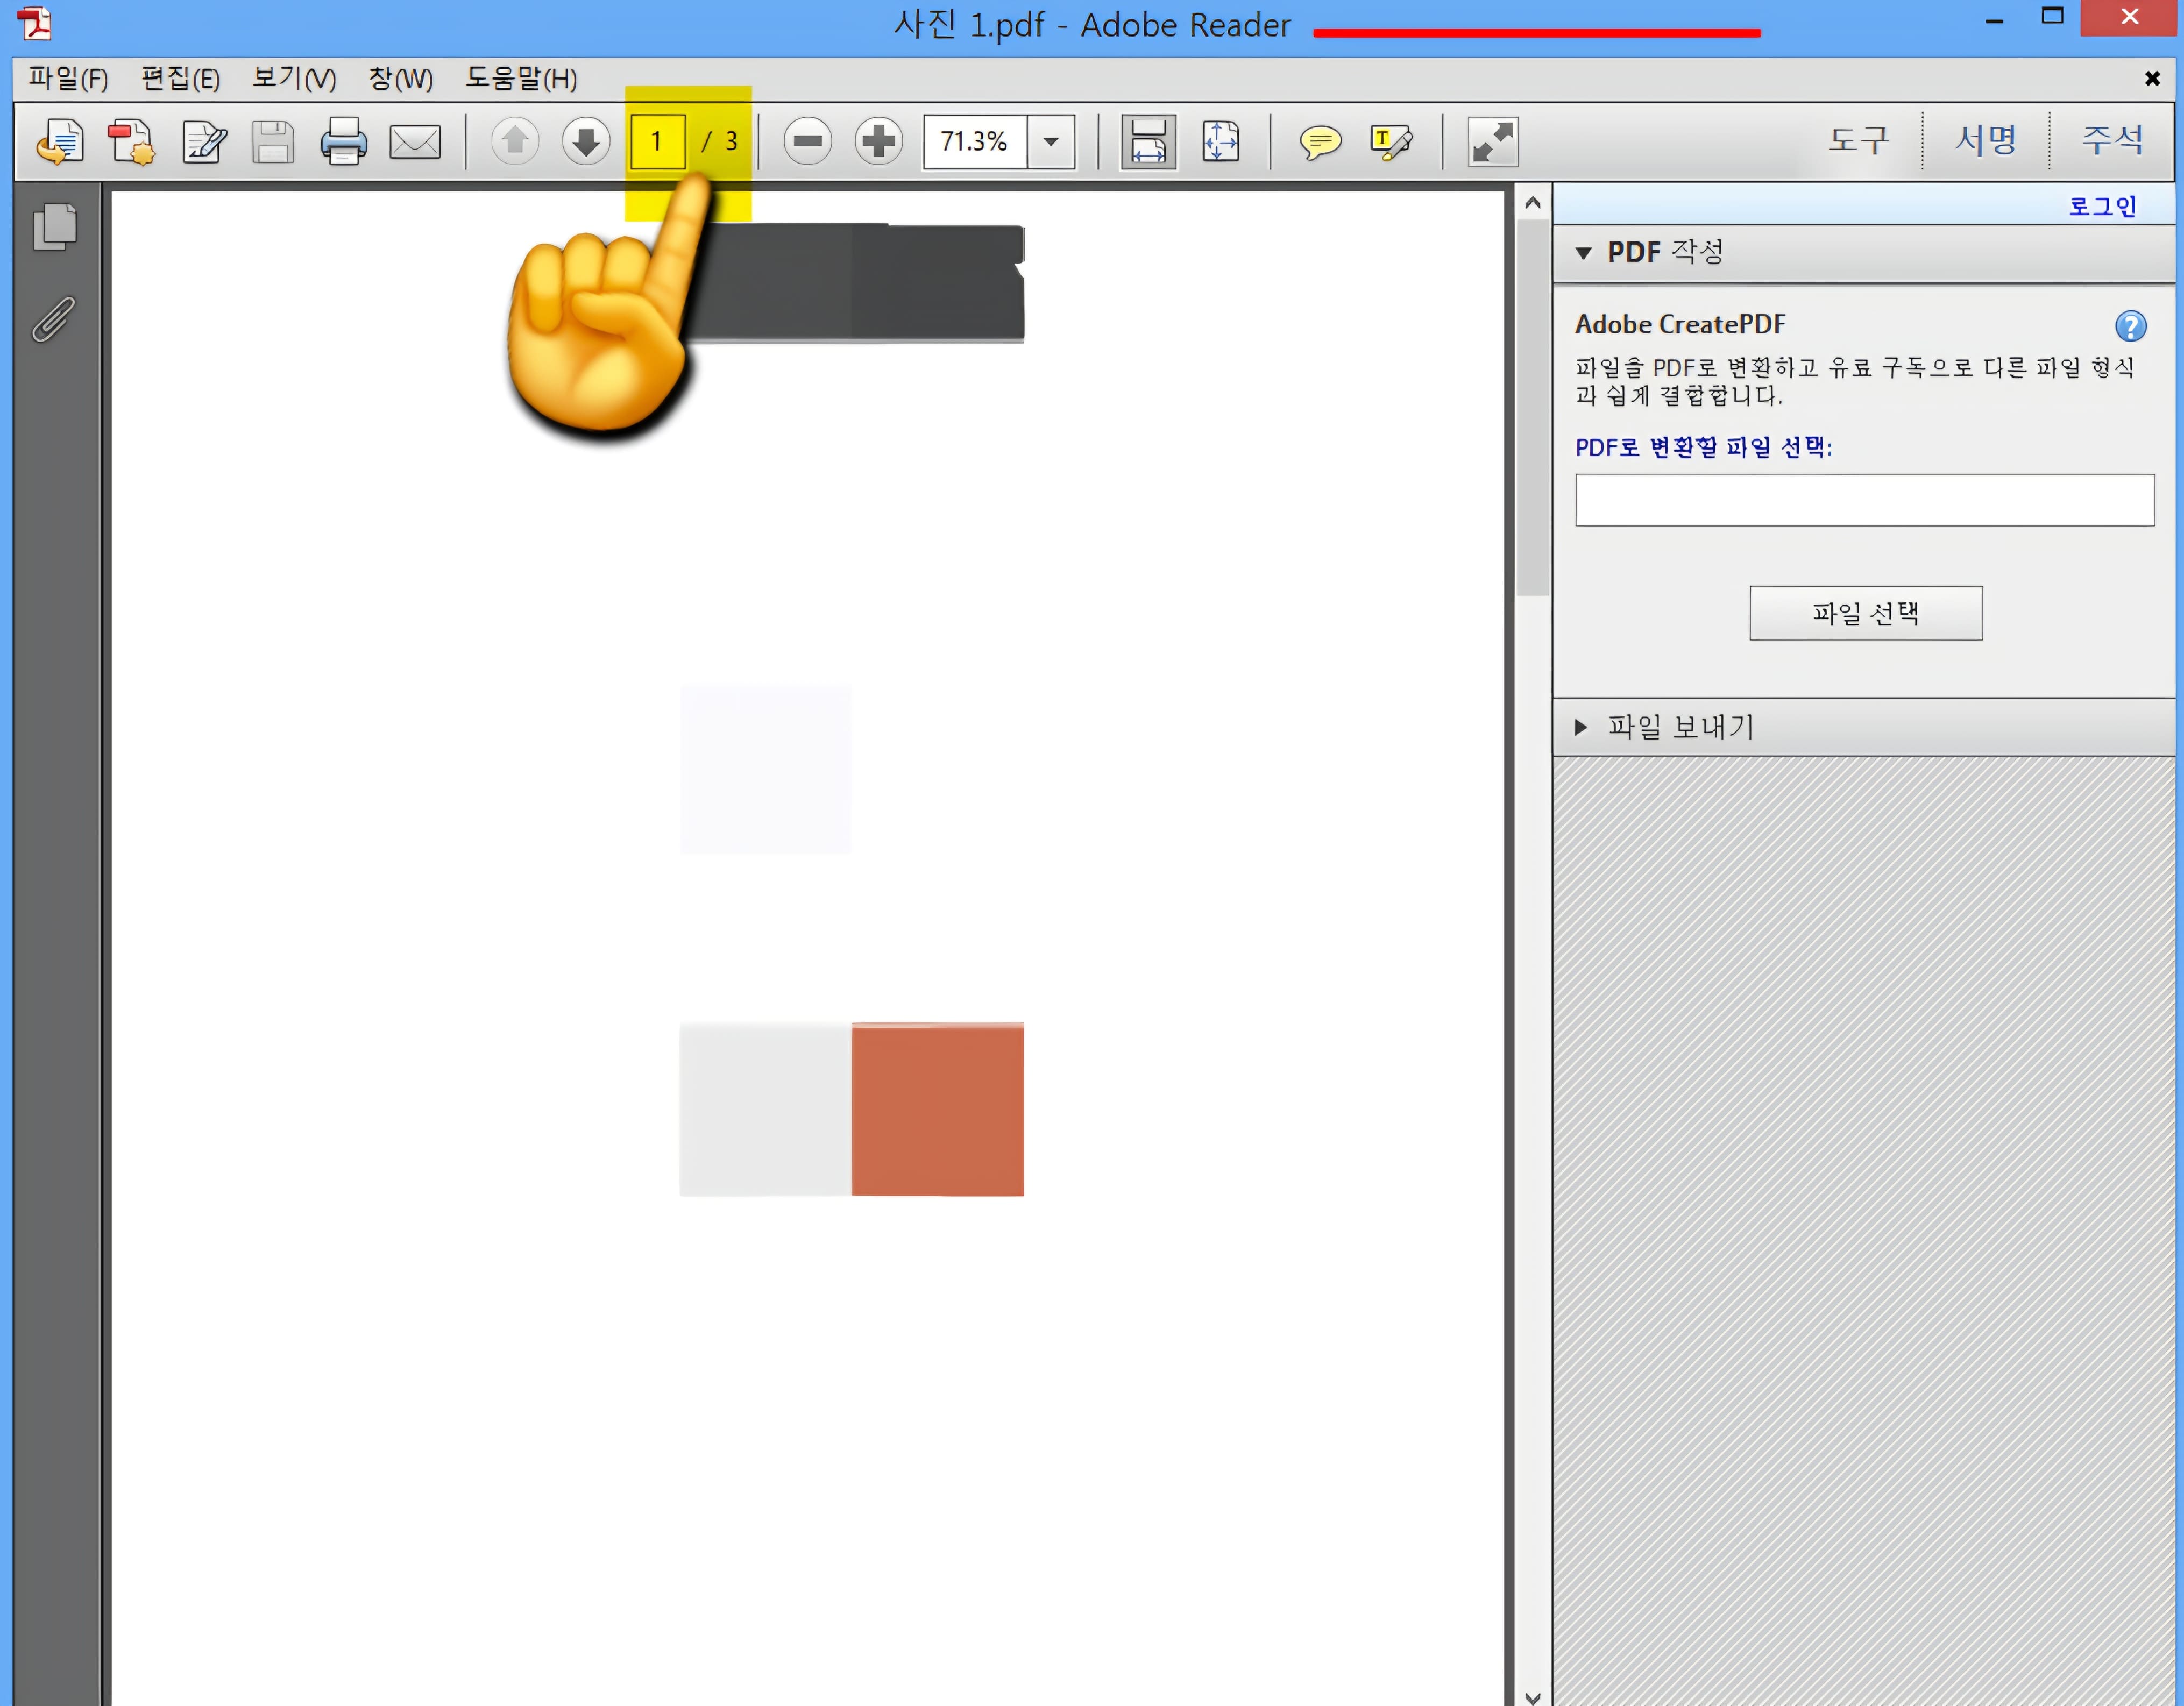Go to next page with down arrow
The image size is (2184, 1706).
point(585,142)
